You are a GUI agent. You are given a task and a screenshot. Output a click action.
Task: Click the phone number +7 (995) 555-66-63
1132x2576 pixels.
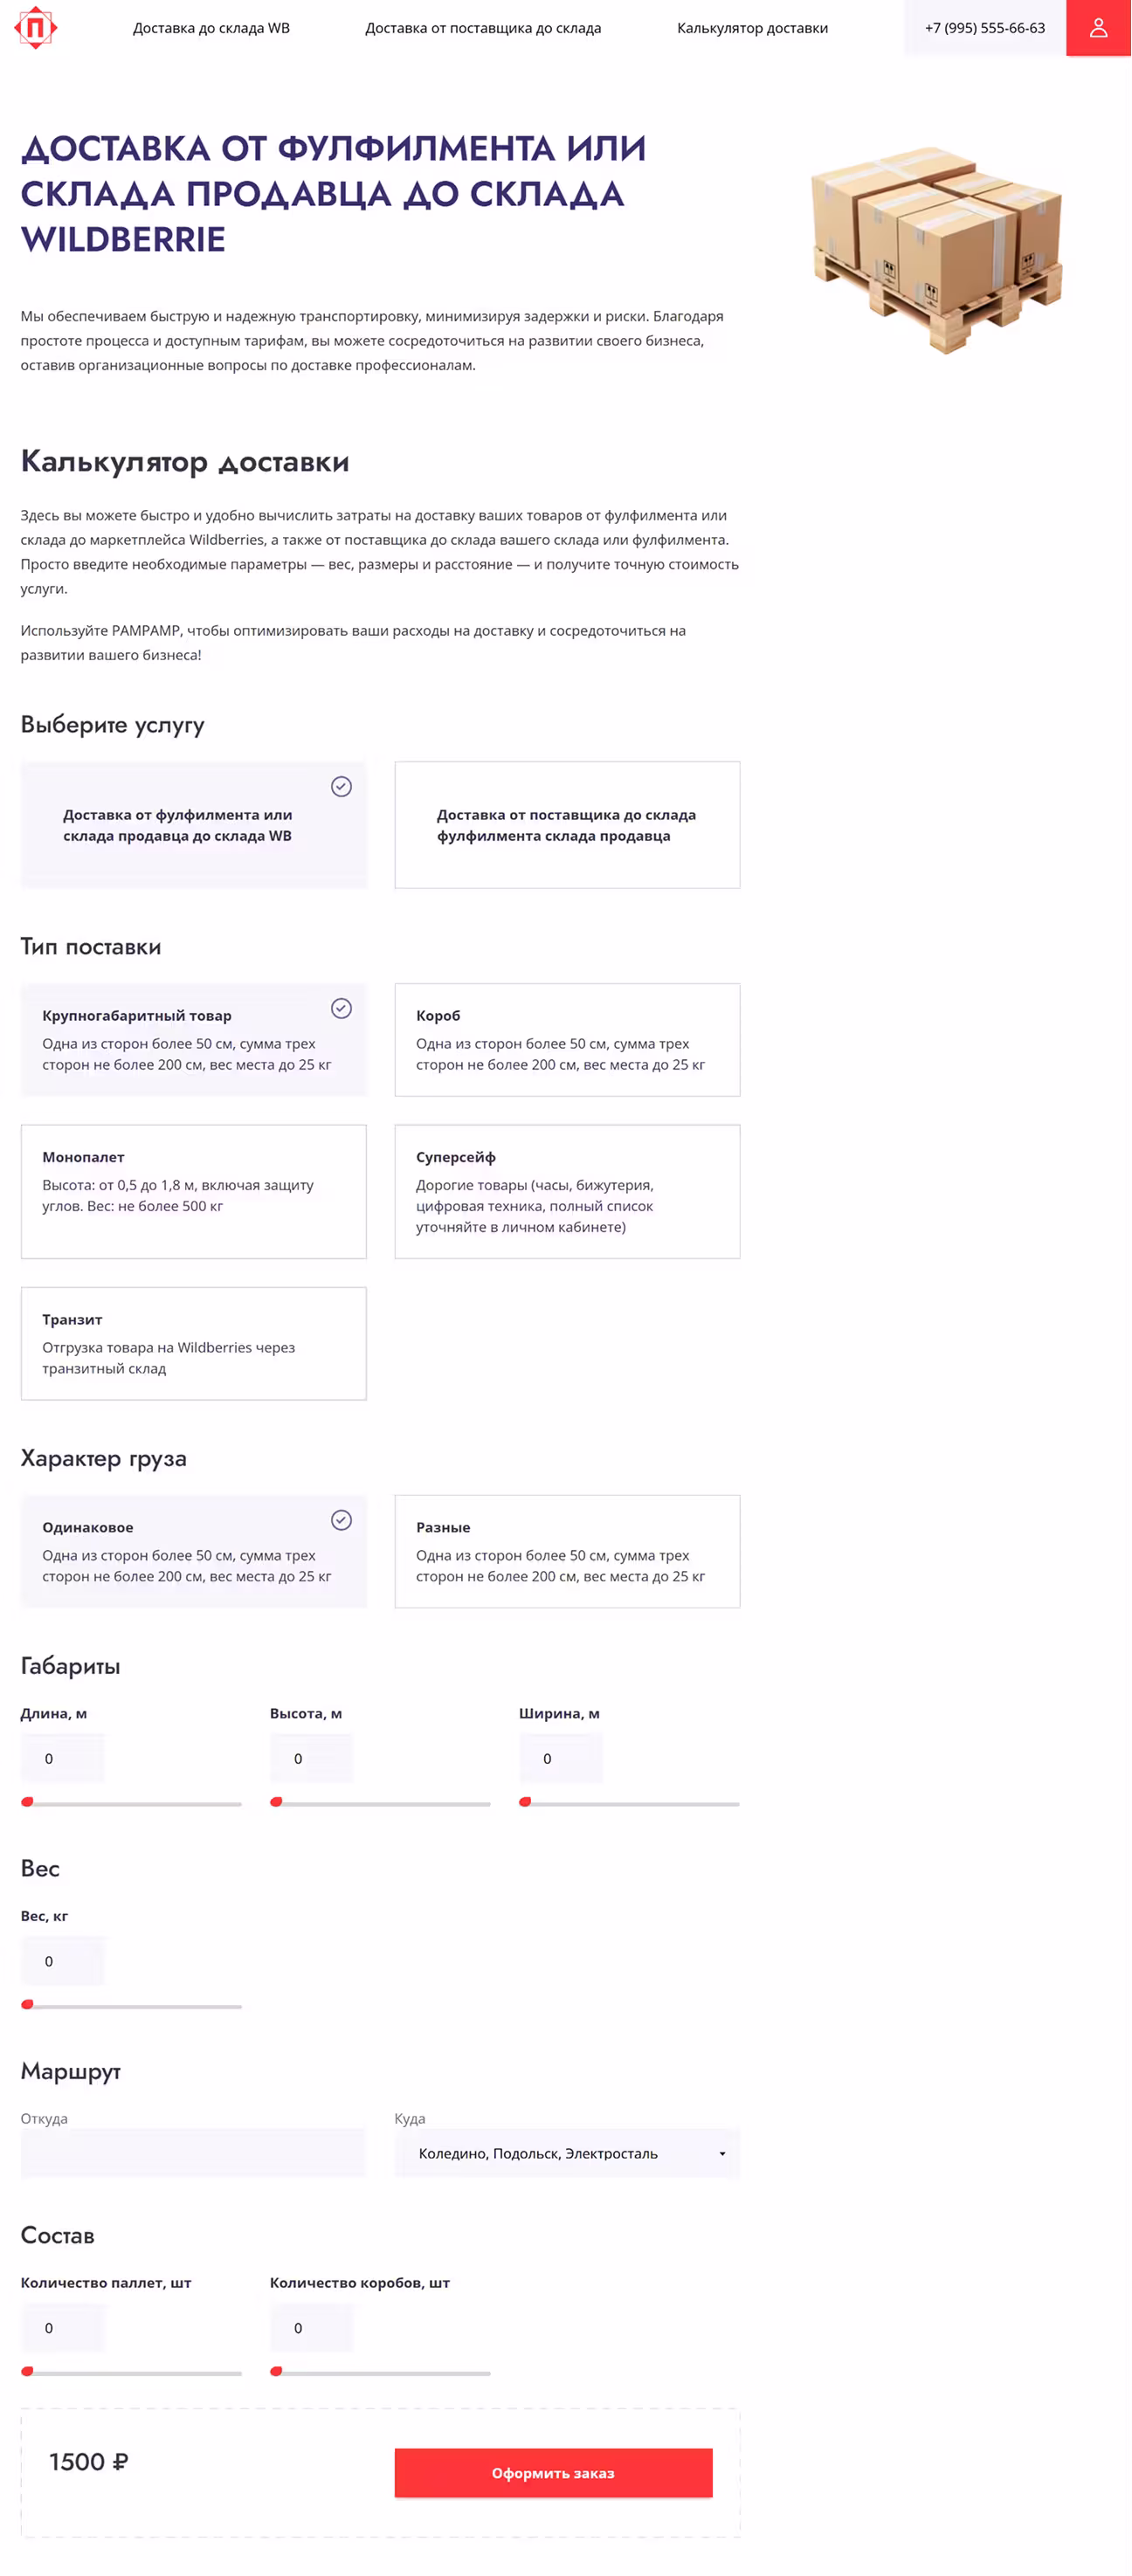click(x=984, y=28)
